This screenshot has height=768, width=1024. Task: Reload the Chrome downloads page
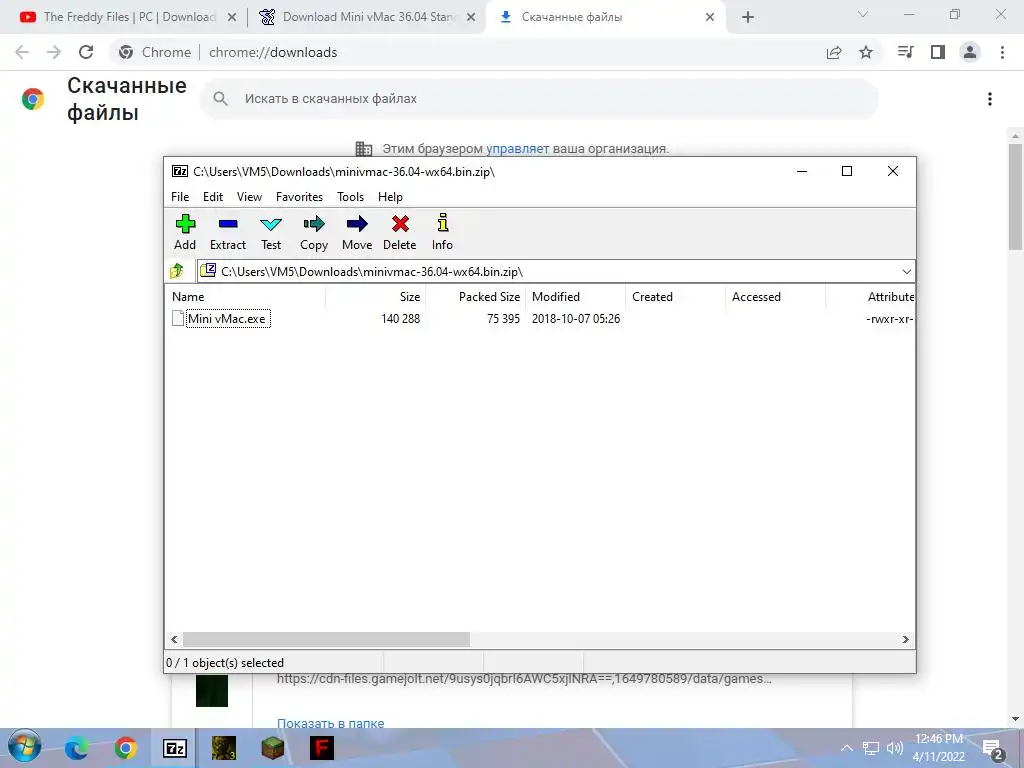pos(86,52)
